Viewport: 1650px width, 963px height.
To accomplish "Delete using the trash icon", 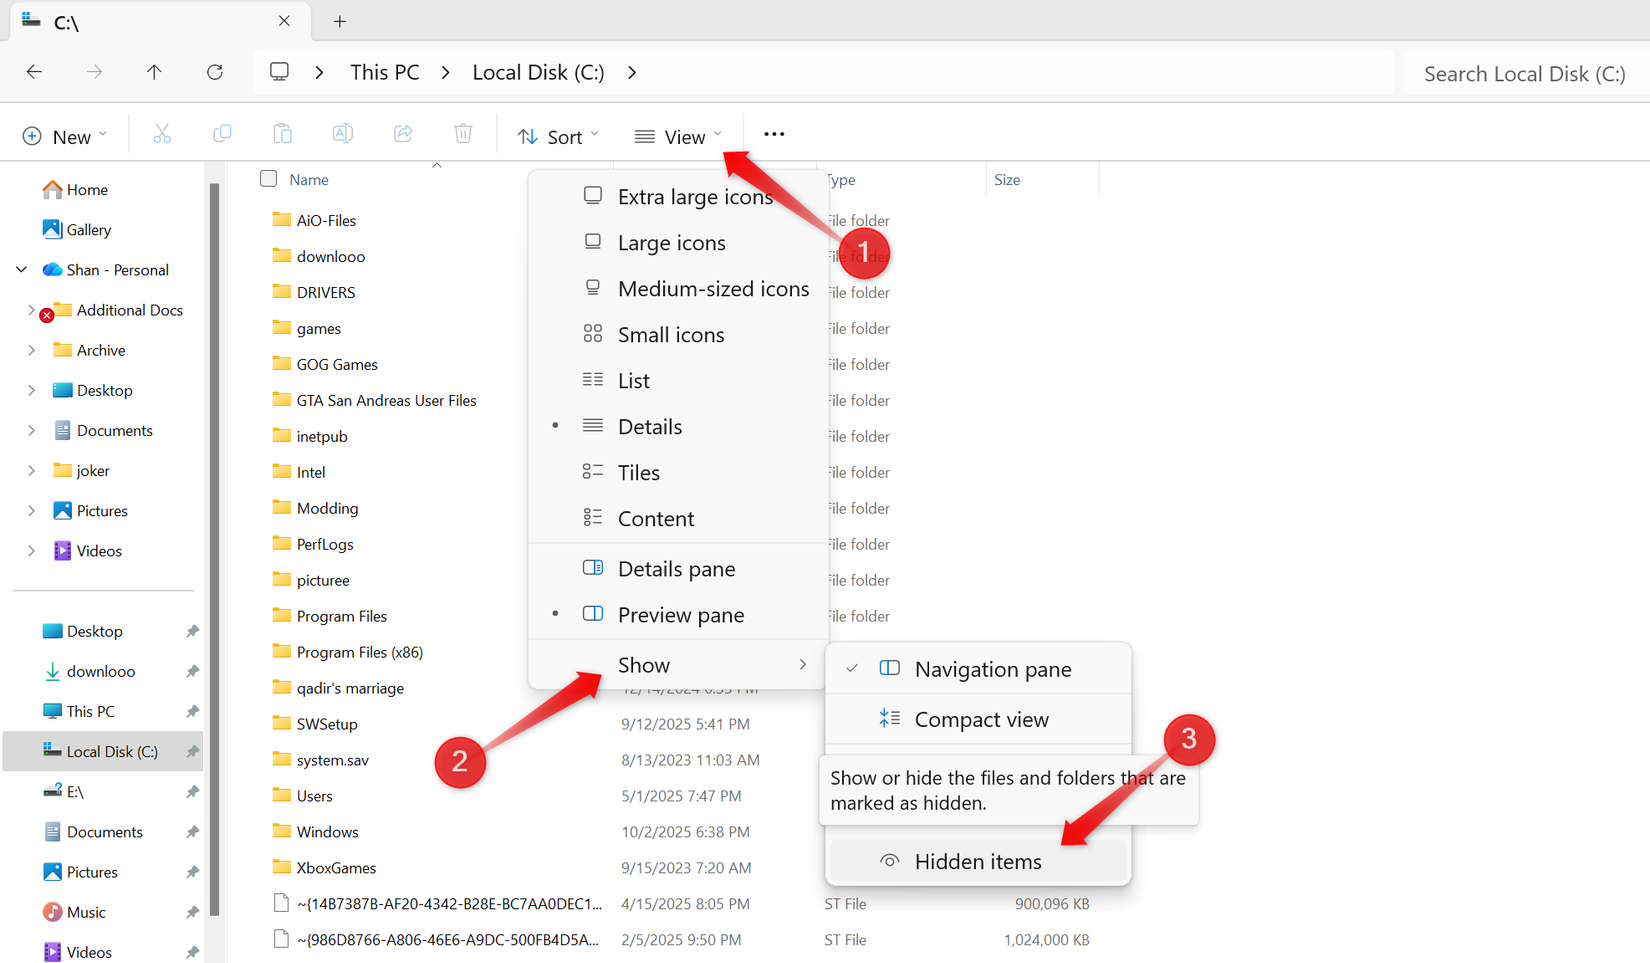I will coord(462,133).
